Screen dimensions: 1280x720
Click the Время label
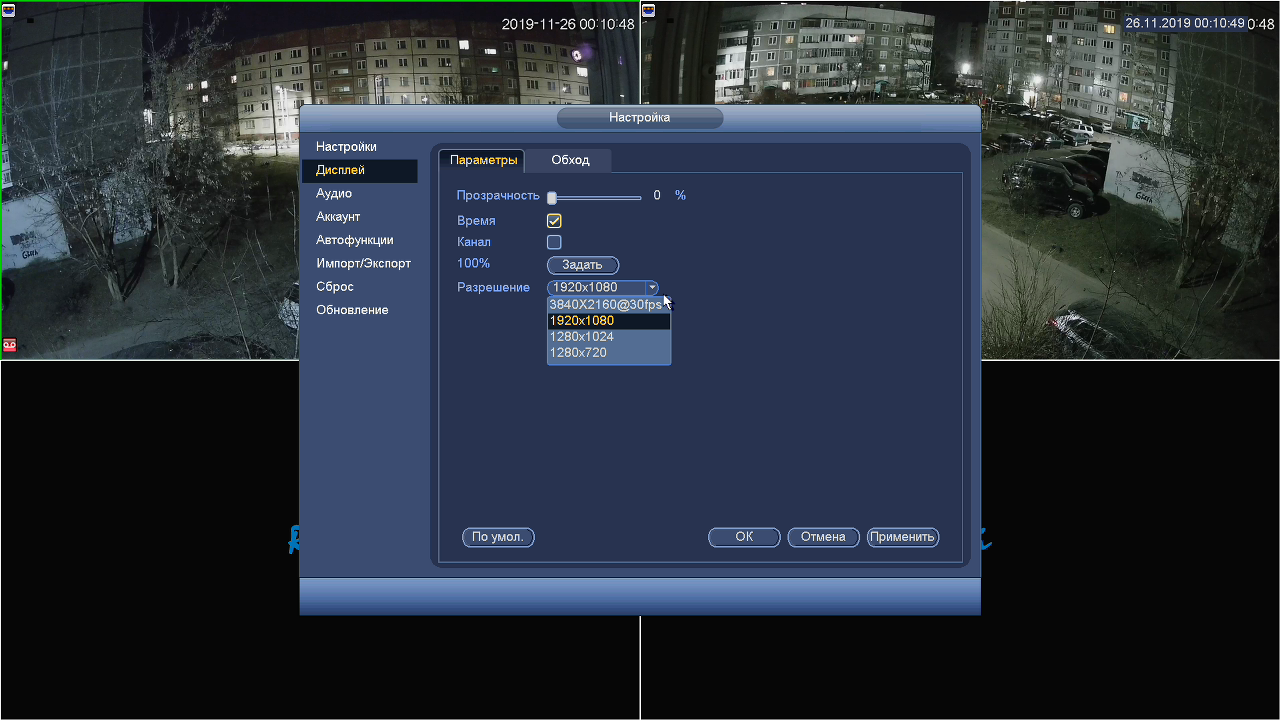[476, 221]
